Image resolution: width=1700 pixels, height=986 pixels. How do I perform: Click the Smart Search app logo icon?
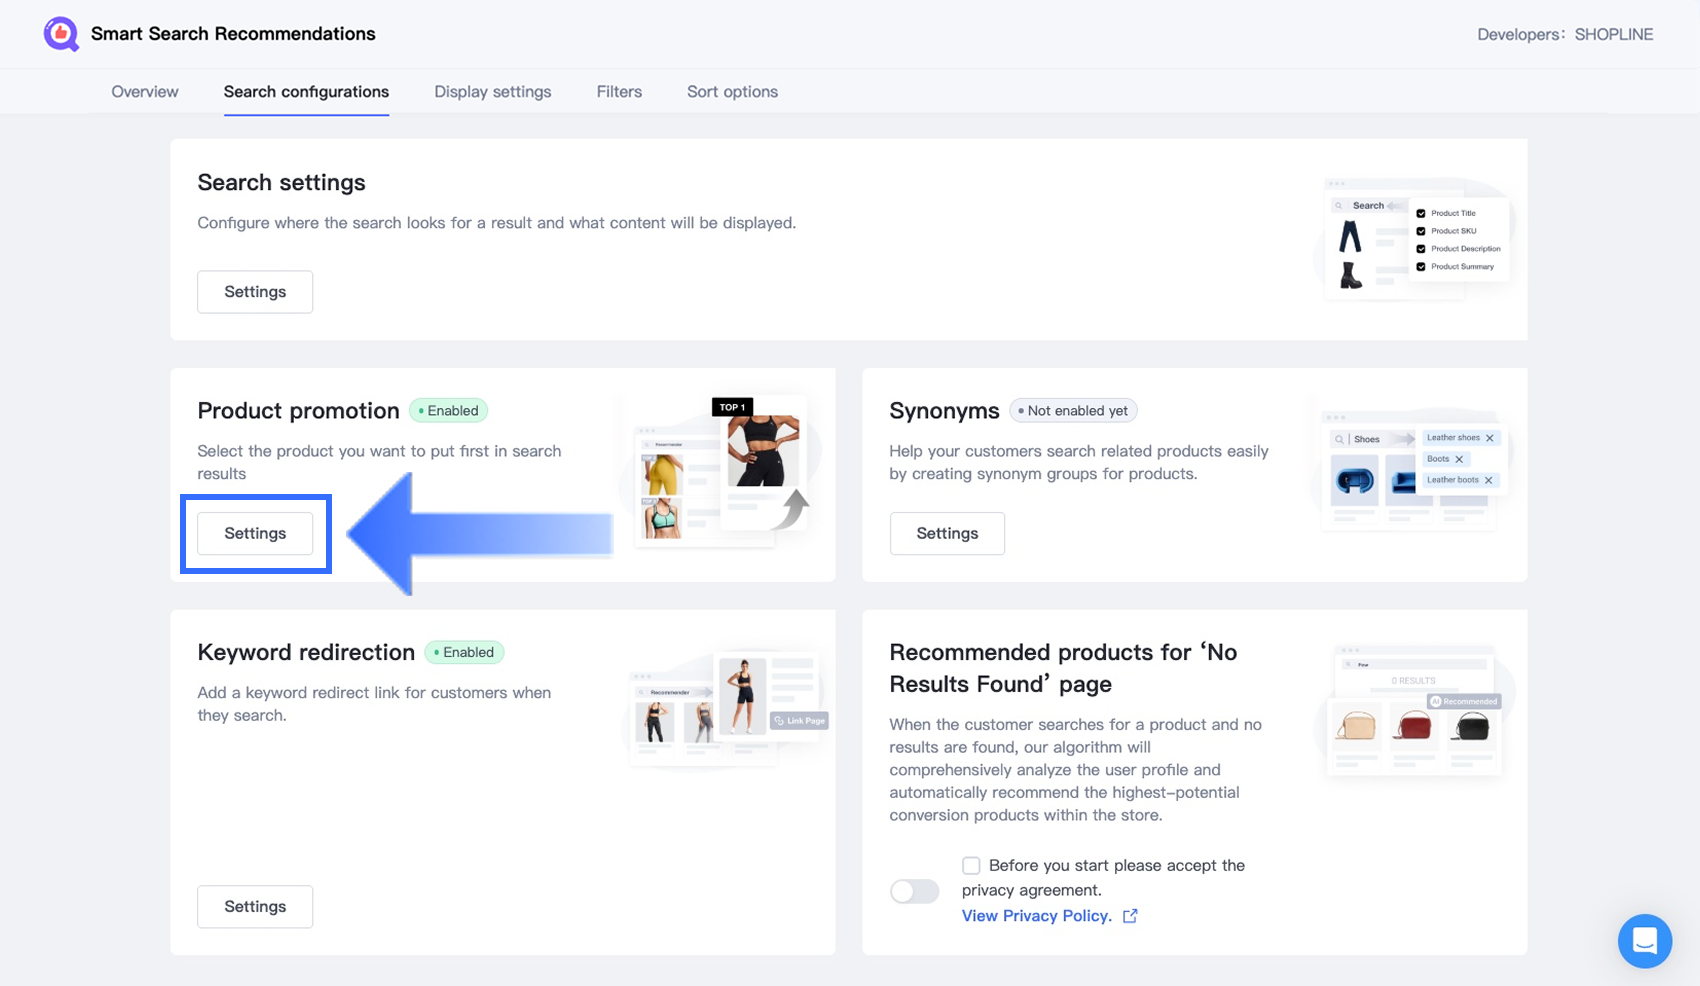pos(61,34)
